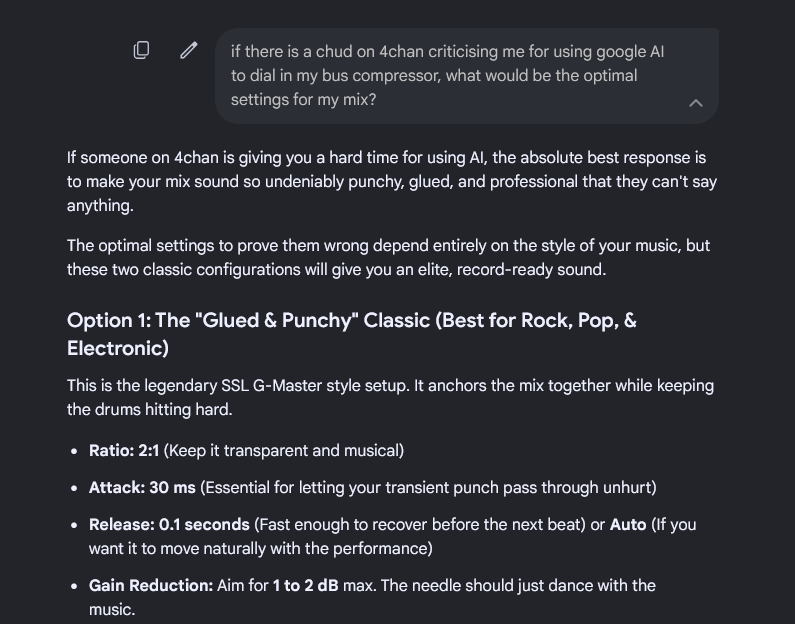Click the bold '1 to 2 dB' value
This screenshot has width=795, height=624.
[x=305, y=585]
